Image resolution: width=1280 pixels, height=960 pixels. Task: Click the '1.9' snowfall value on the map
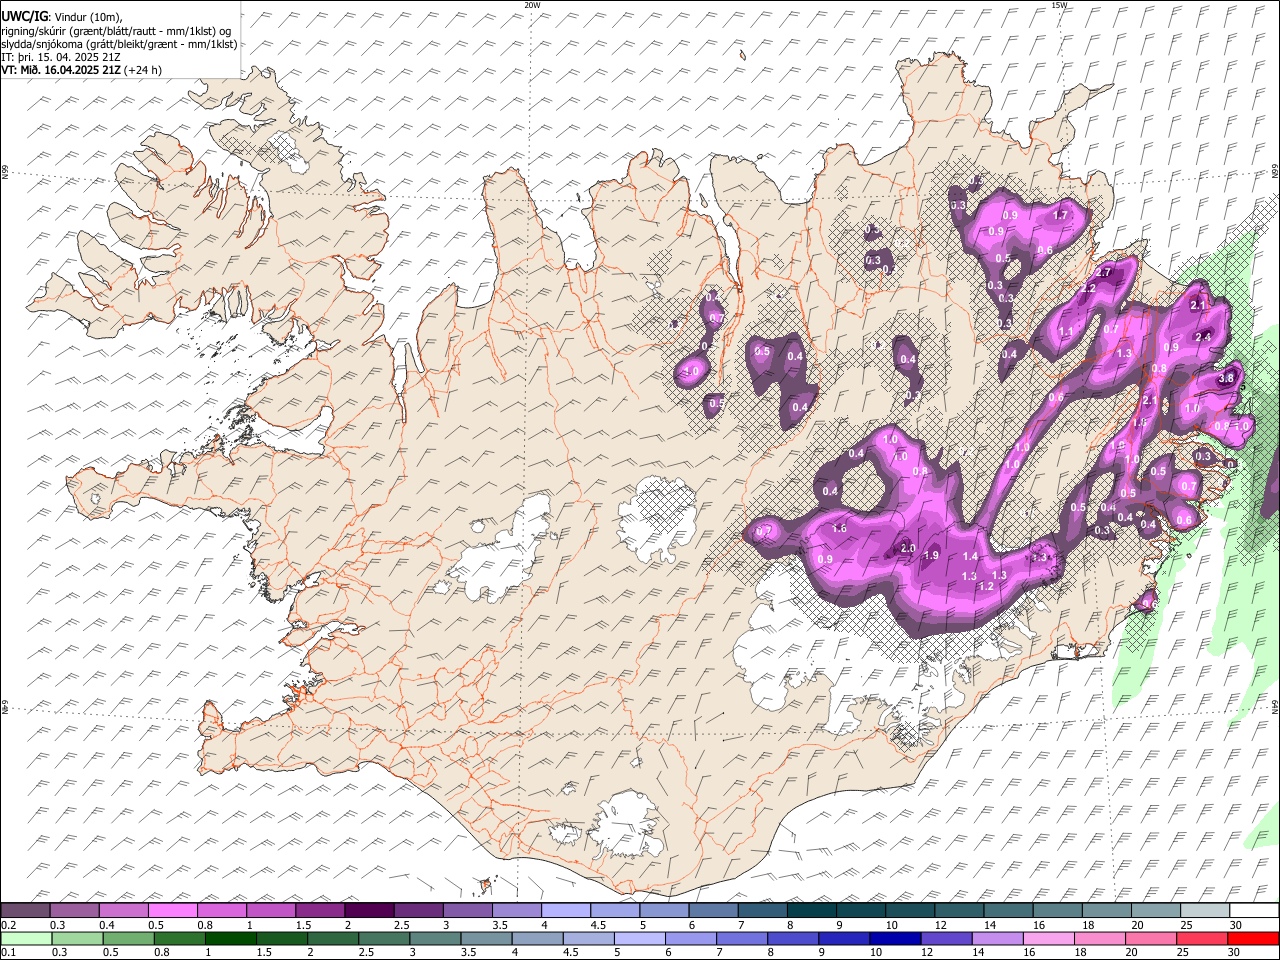(932, 555)
